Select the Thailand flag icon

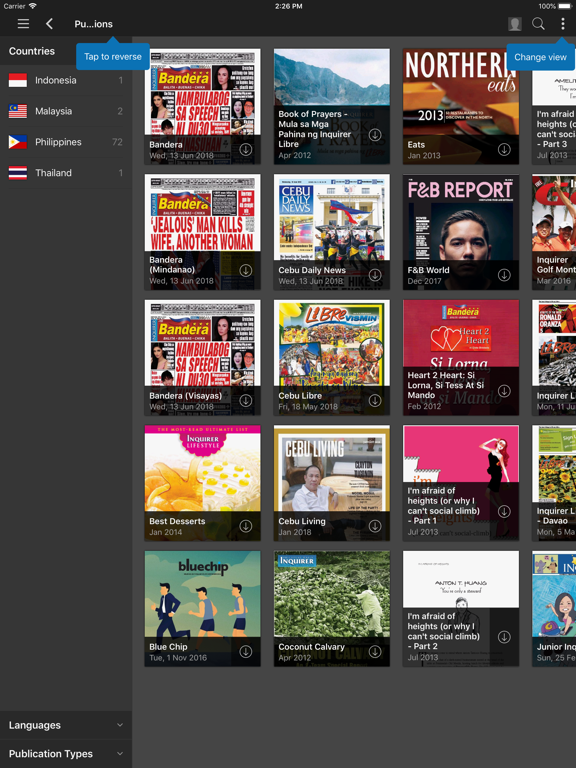click(x=18, y=173)
